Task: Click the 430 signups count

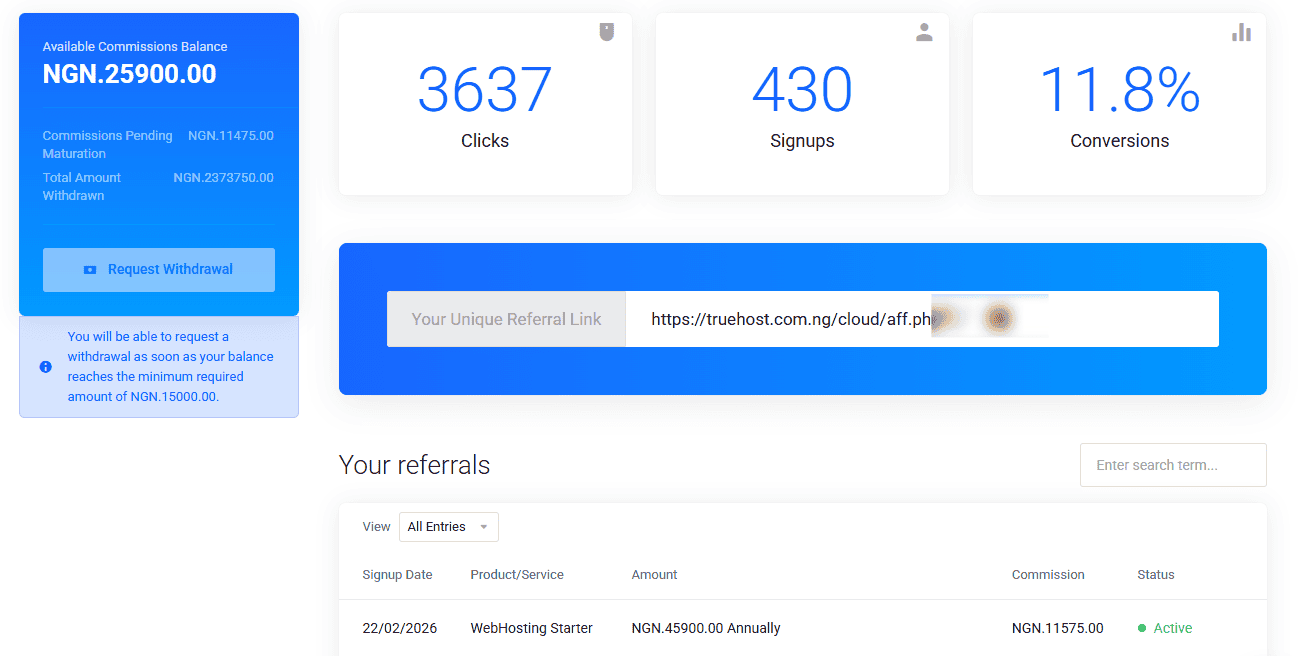Action: coord(802,90)
